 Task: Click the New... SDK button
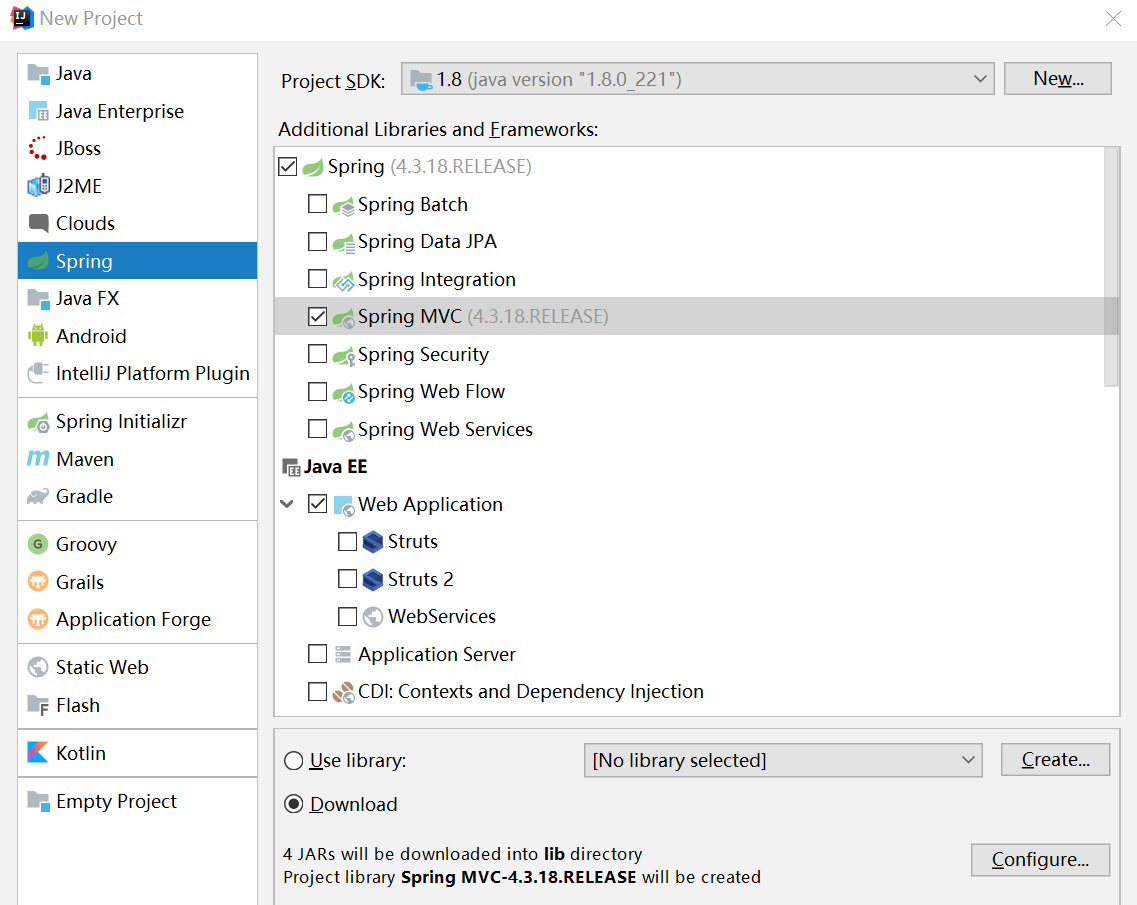(1058, 78)
